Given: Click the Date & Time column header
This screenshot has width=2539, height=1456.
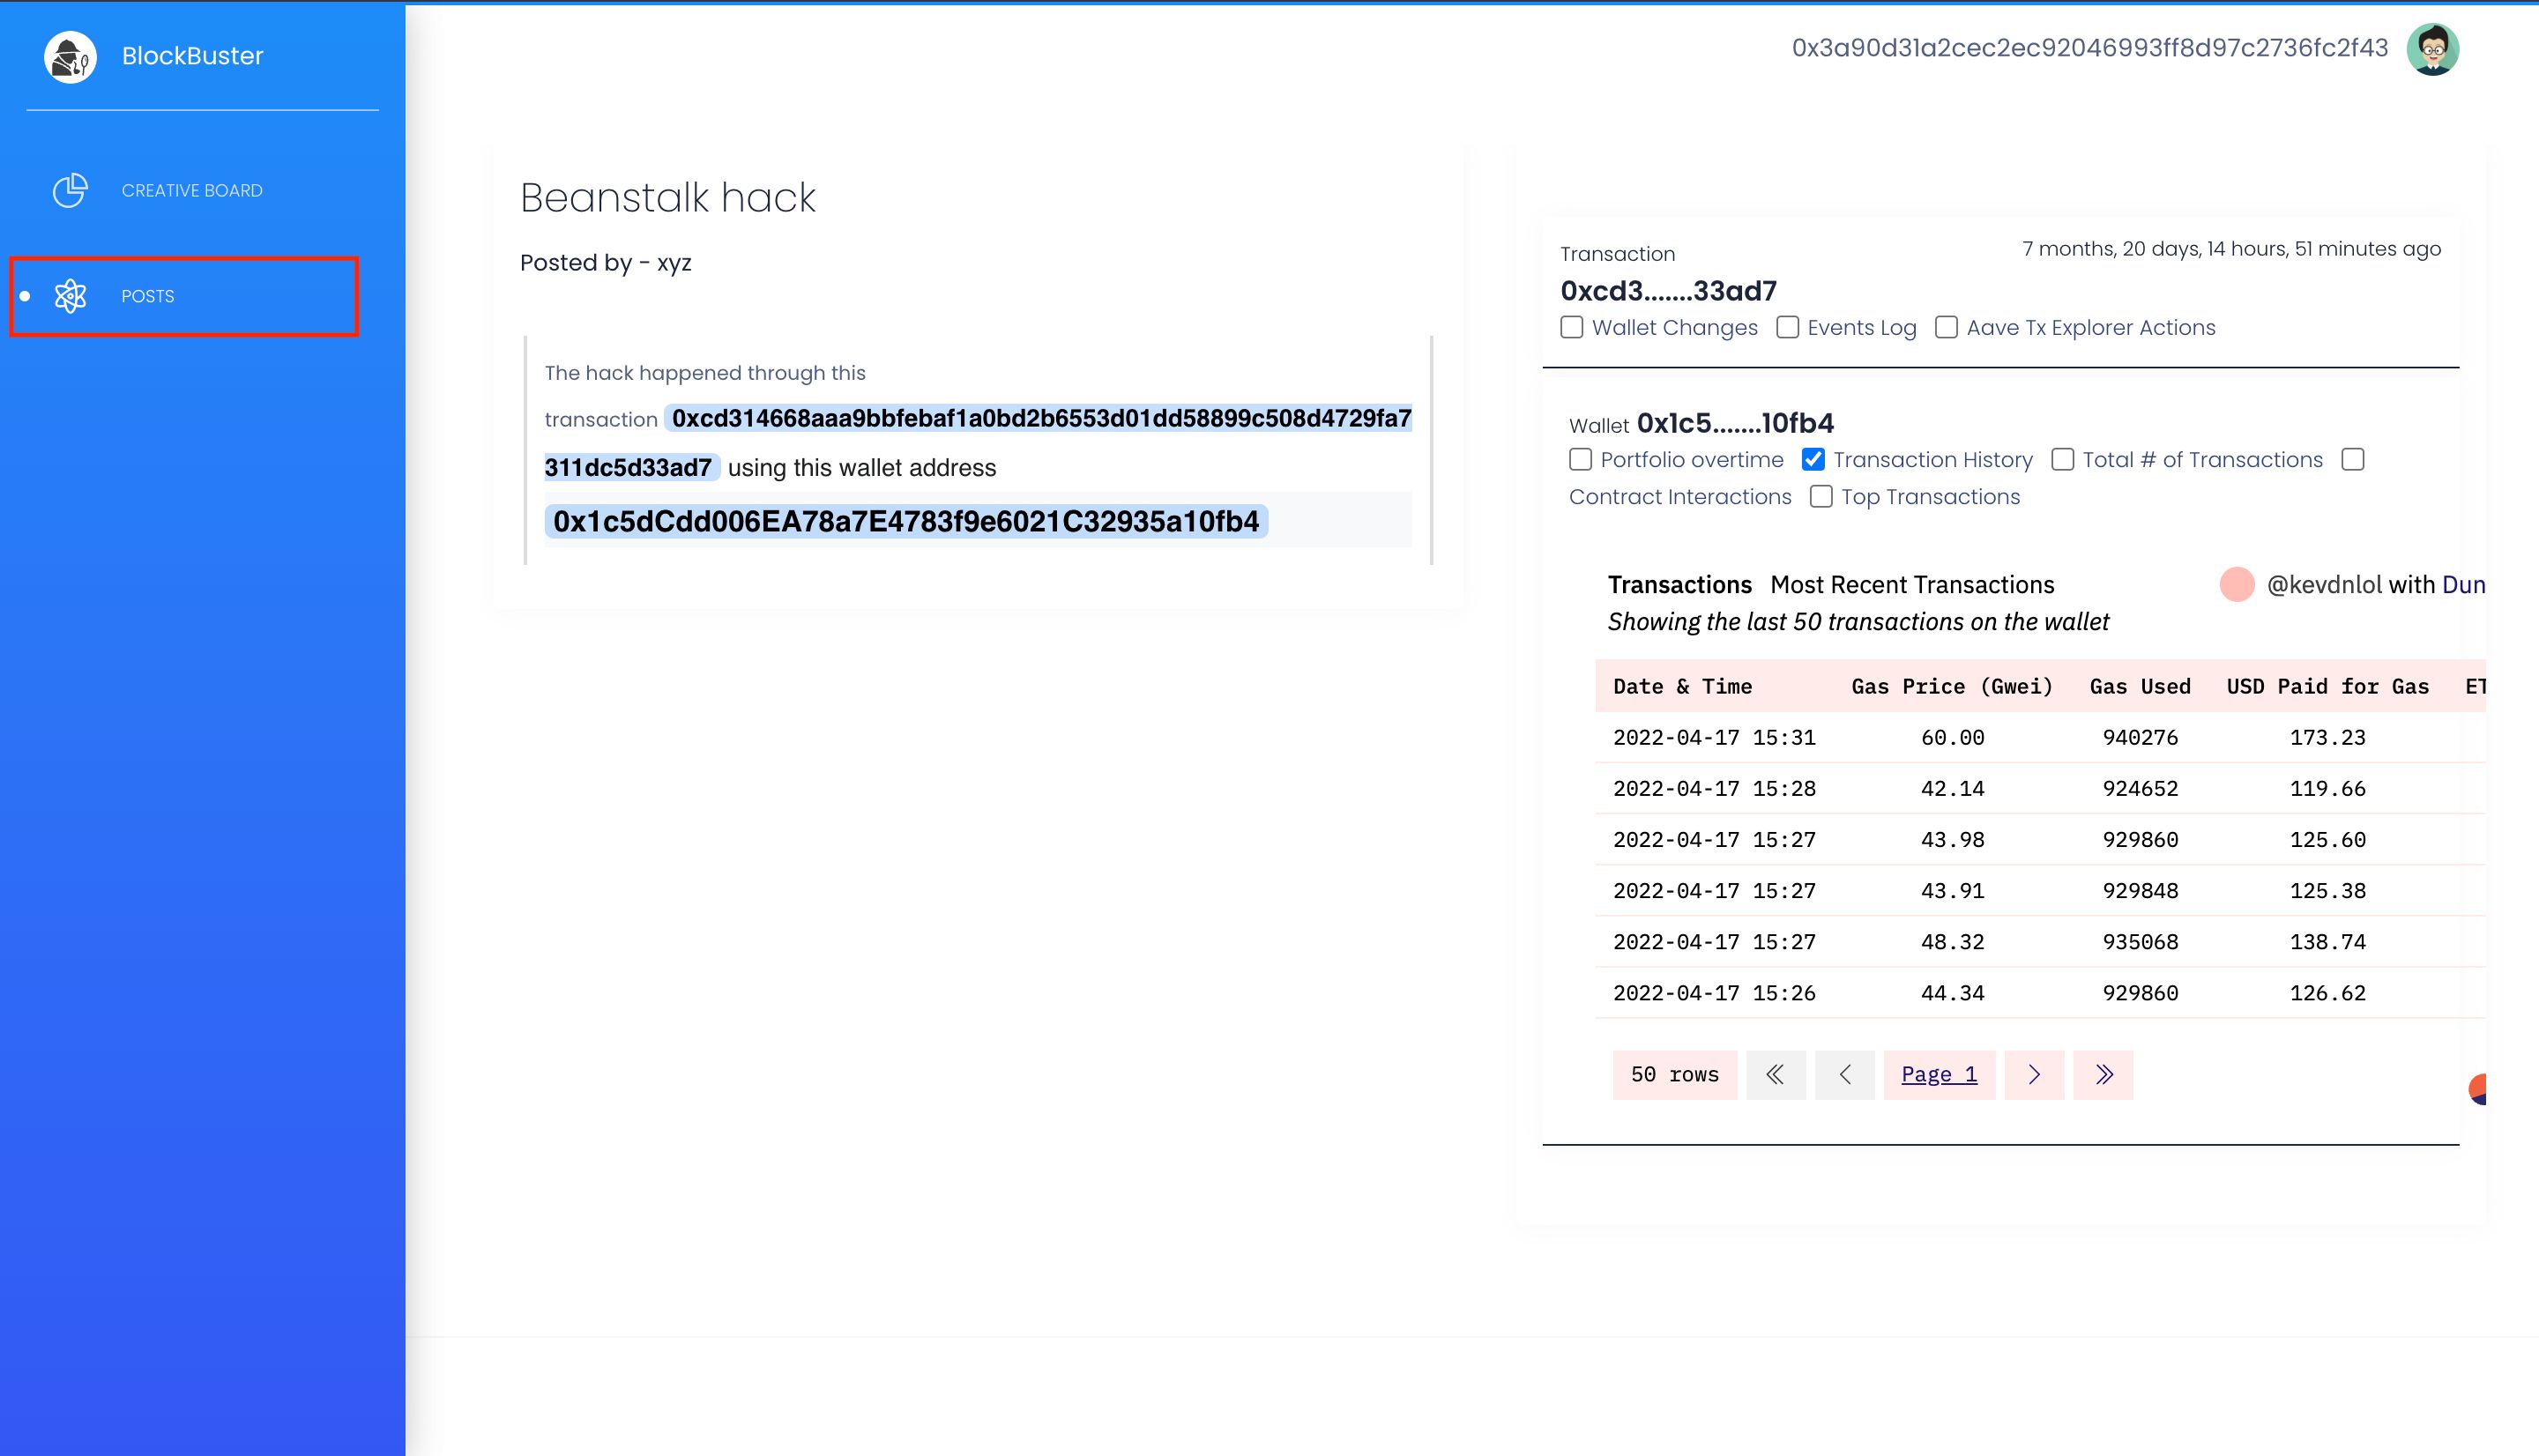Looking at the screenshot, I should pyautogui.click(x=1683, y=687).
